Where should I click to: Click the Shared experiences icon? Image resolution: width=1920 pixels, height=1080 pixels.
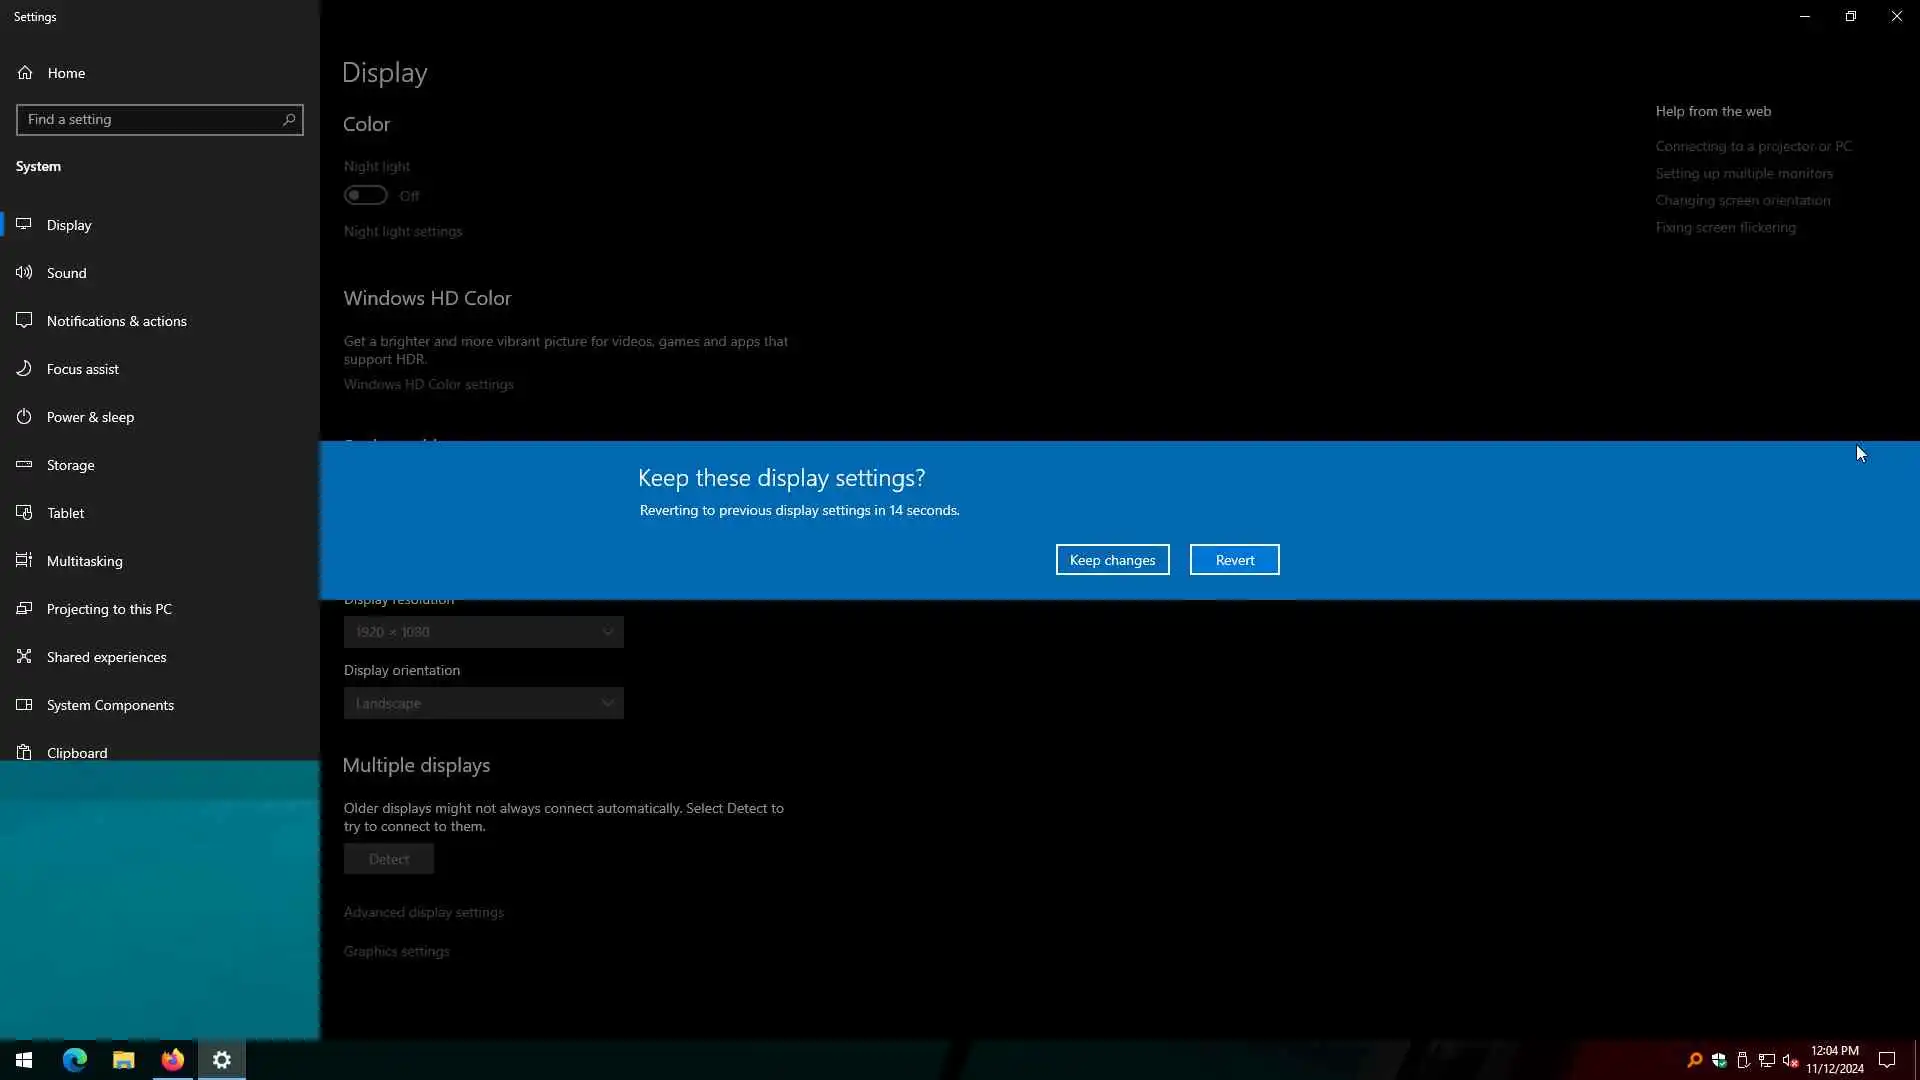coord(24,657)
